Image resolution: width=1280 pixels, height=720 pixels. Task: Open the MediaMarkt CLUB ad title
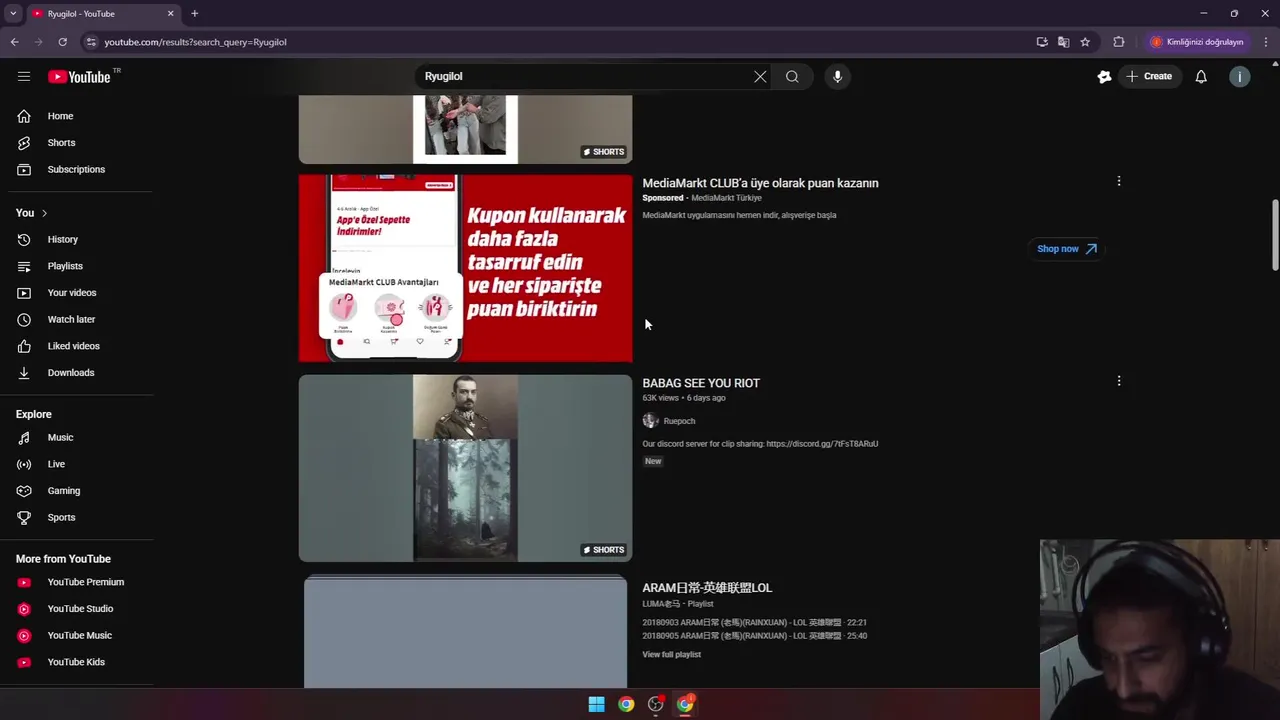pyautogui.click(x=760, y=183)
